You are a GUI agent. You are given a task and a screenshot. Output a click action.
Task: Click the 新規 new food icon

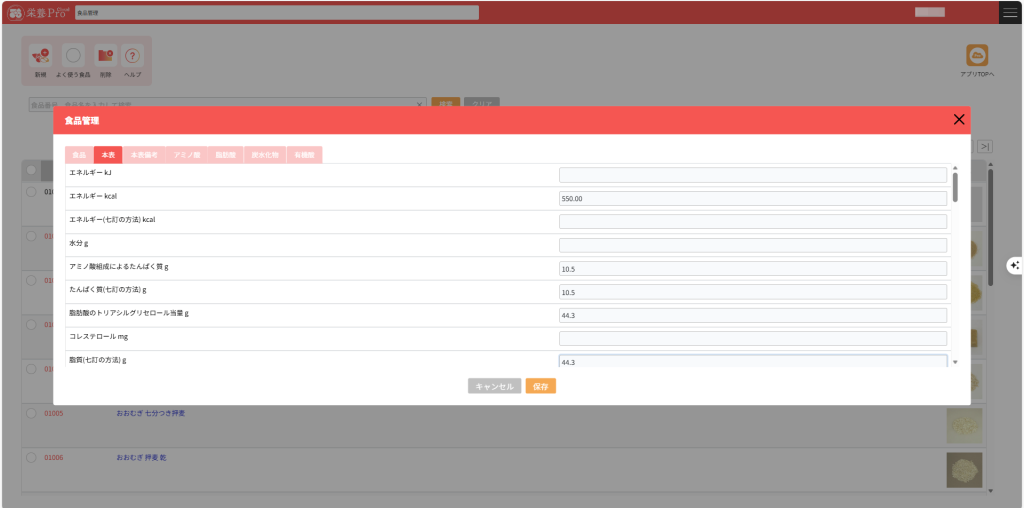coord(40,57)
